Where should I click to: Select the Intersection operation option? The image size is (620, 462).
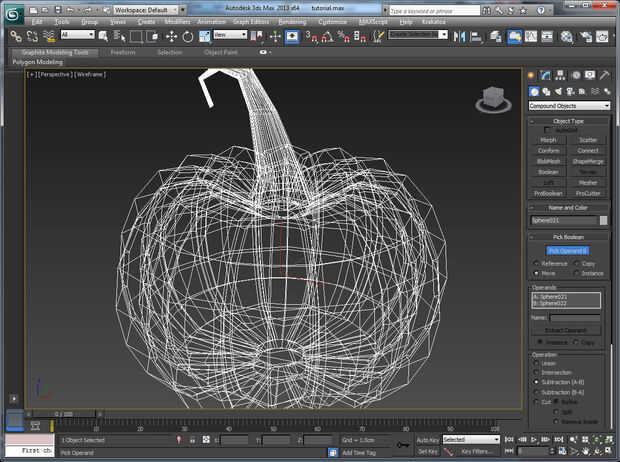535,372
